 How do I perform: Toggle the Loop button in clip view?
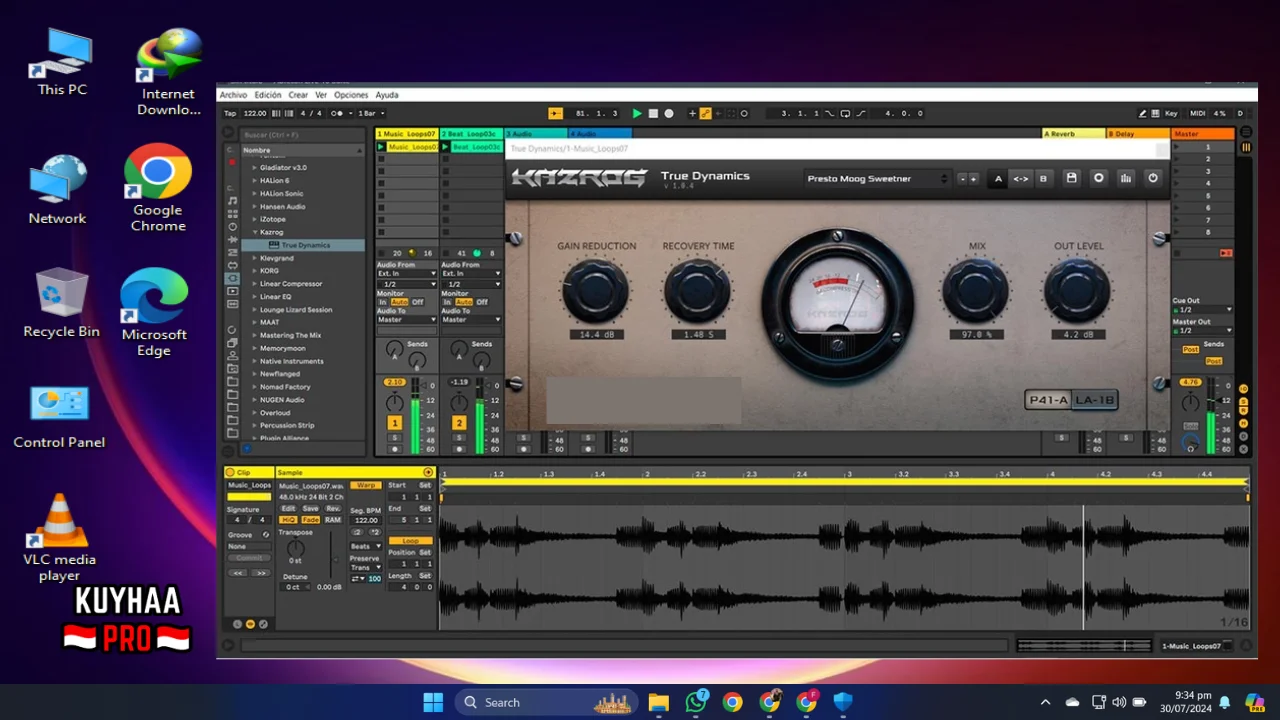pos(410,541)
